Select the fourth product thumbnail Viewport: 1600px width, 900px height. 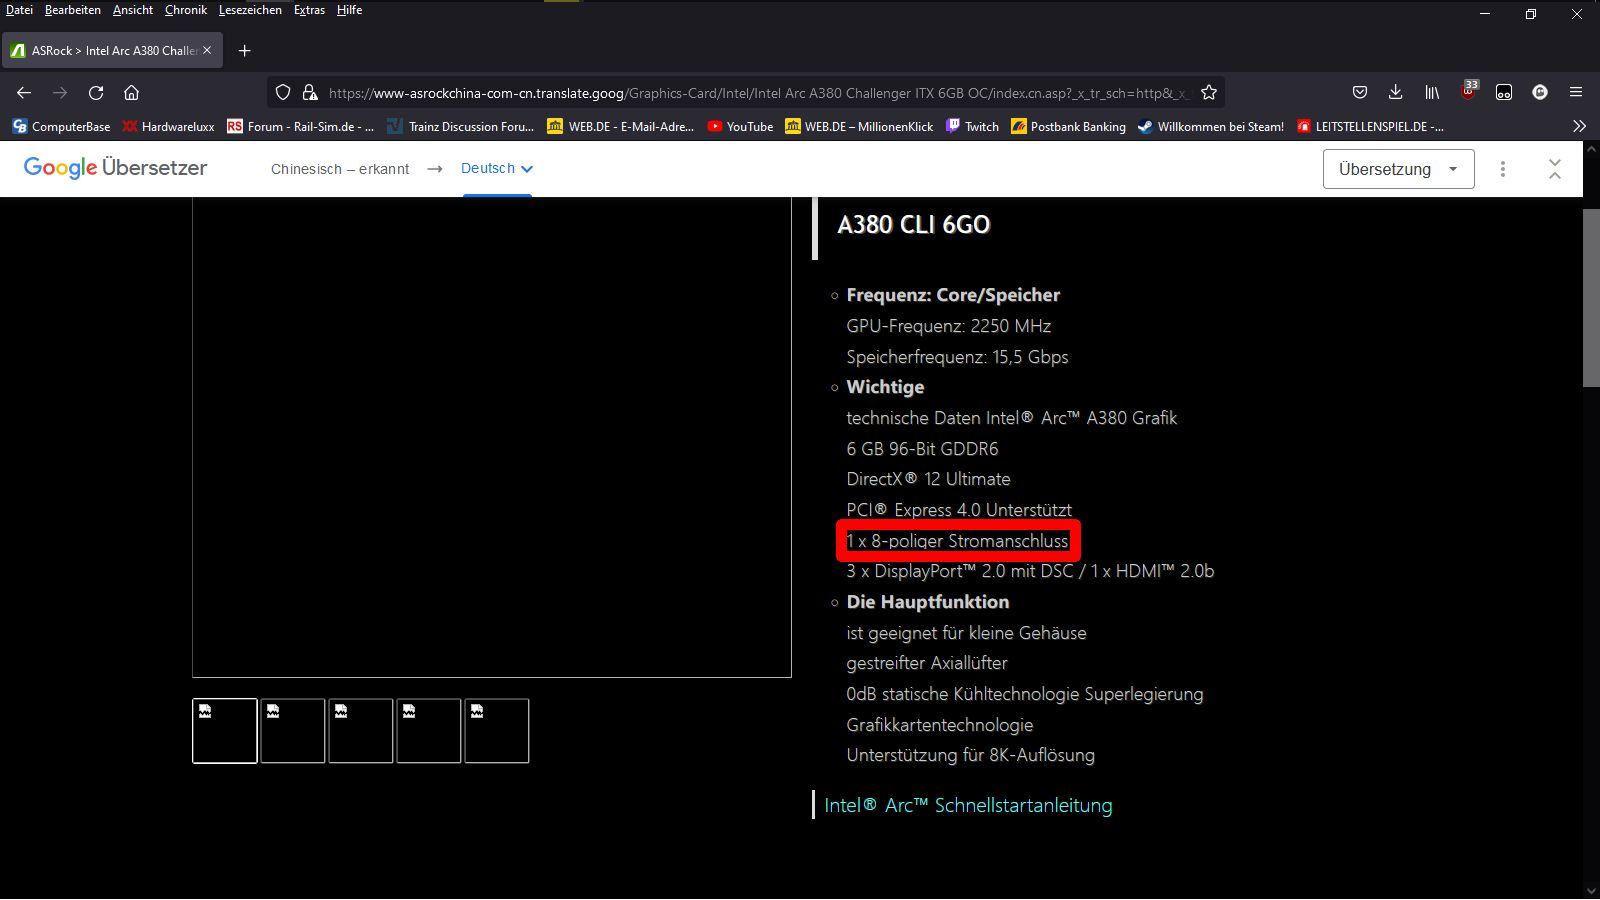tap(429, 731)
